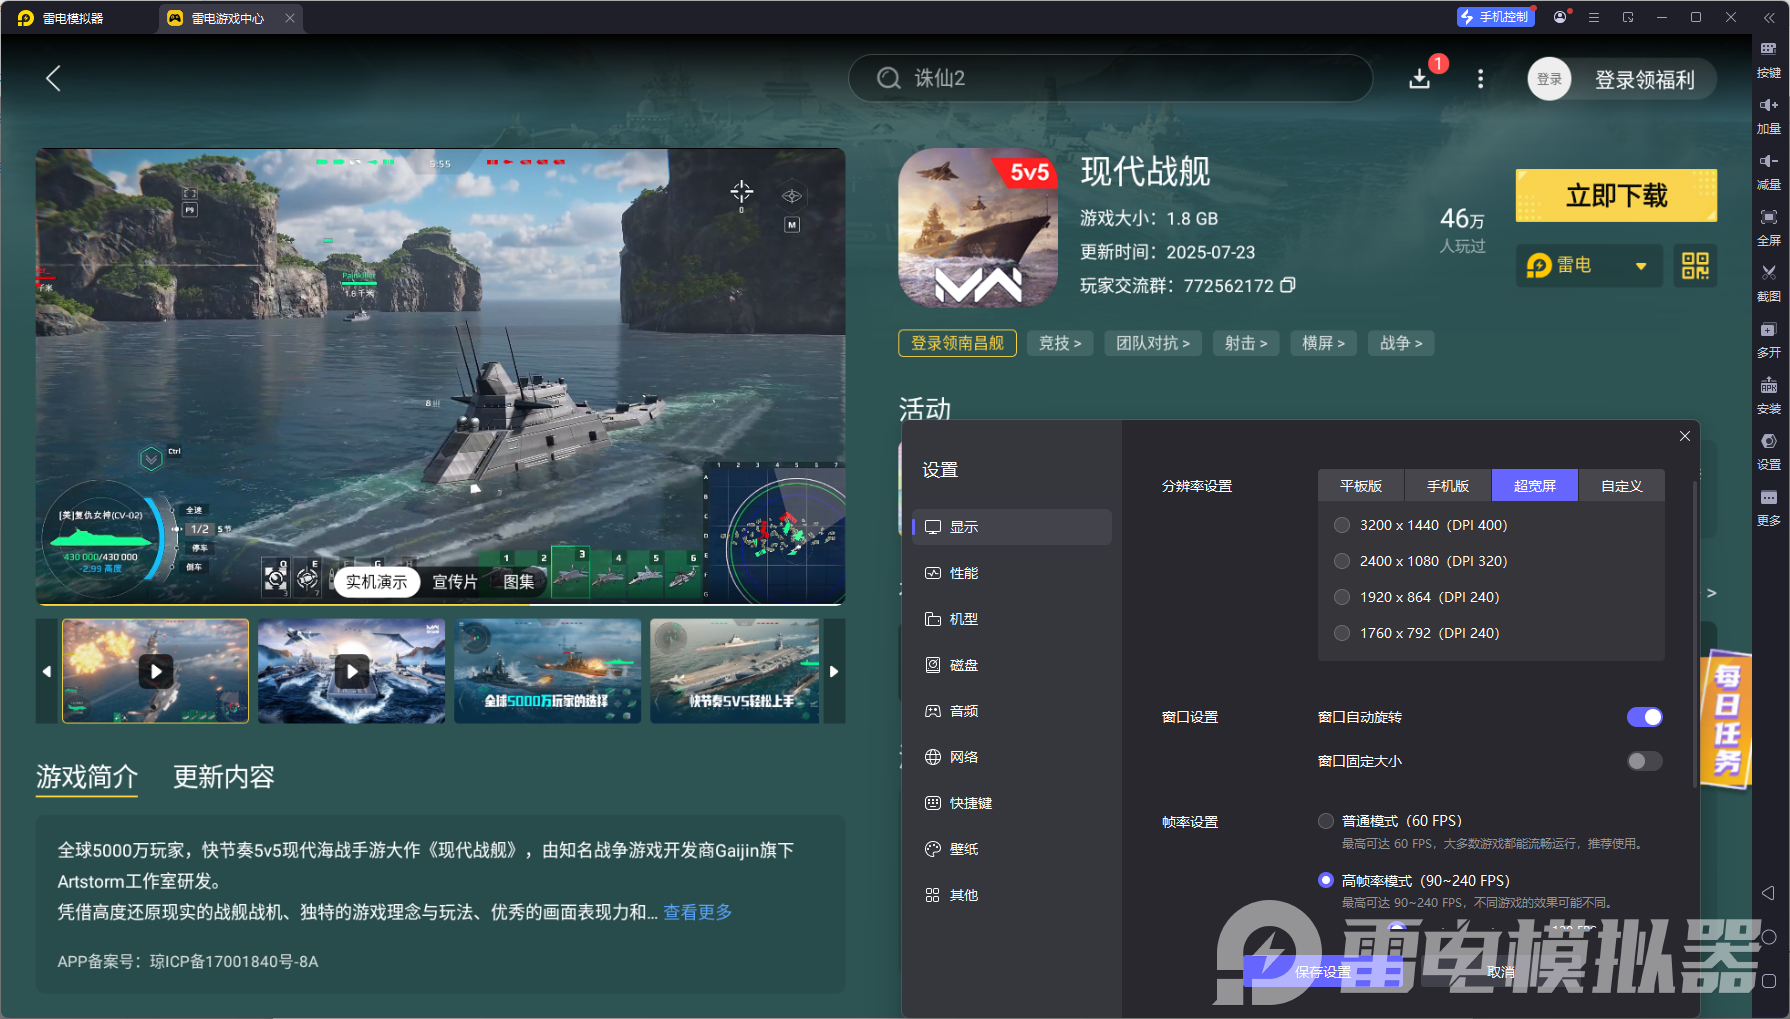The width and height of the screenshot is (1790, 1019).
Task: Select 高帧率模式 (90~240 FPS) radio
Action: coord(1326,880)
